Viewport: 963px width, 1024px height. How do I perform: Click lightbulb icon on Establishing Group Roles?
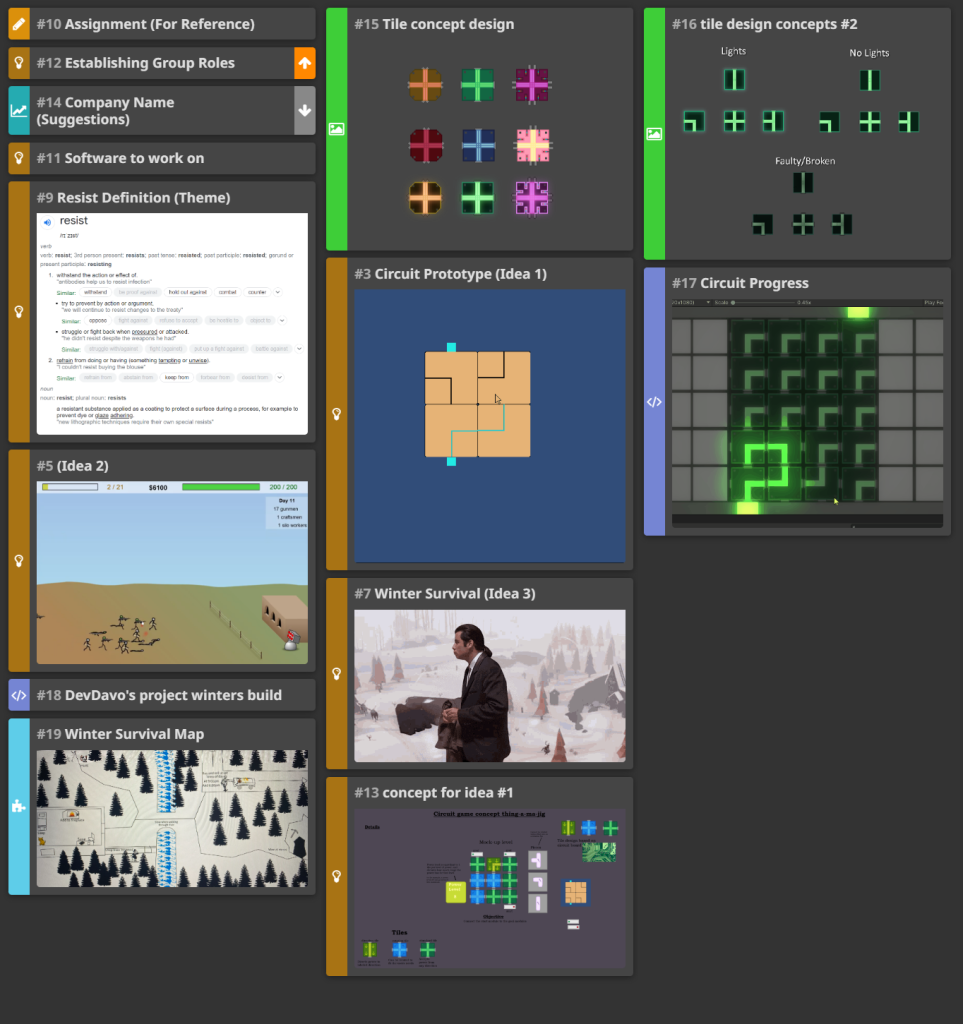(19, 63)
